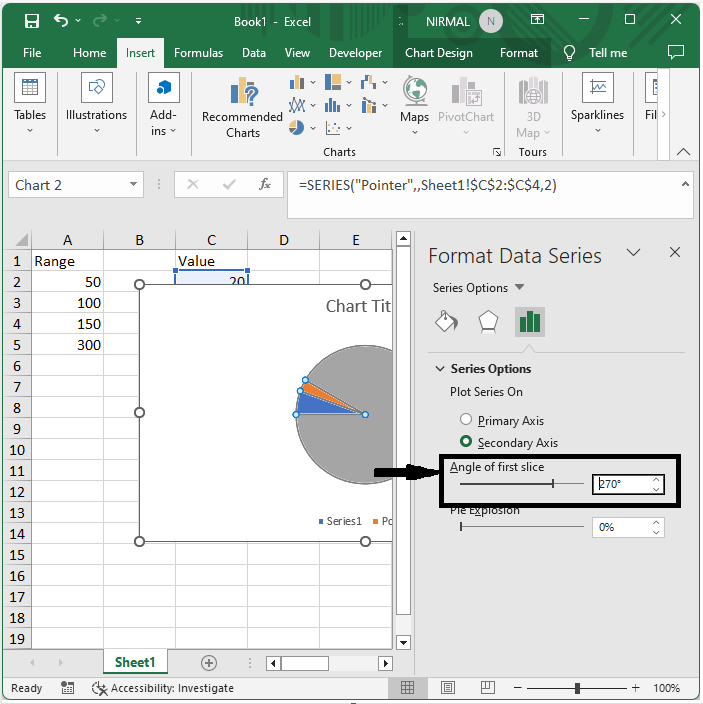This screenshot has height=704, width=703.
Task: Insert a Scatter or Bubble chart
Action: click(x=333, y=128)
